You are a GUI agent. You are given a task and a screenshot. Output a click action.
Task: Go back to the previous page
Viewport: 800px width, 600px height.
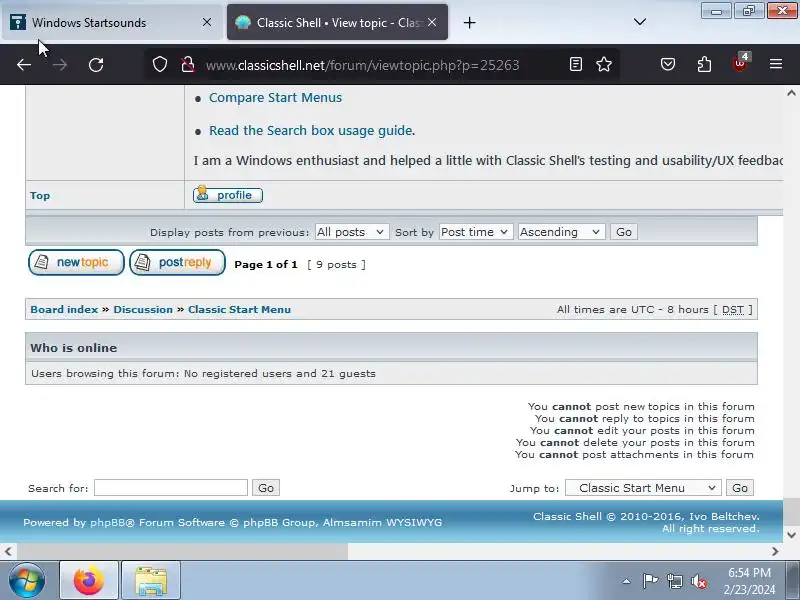point(24,65)
